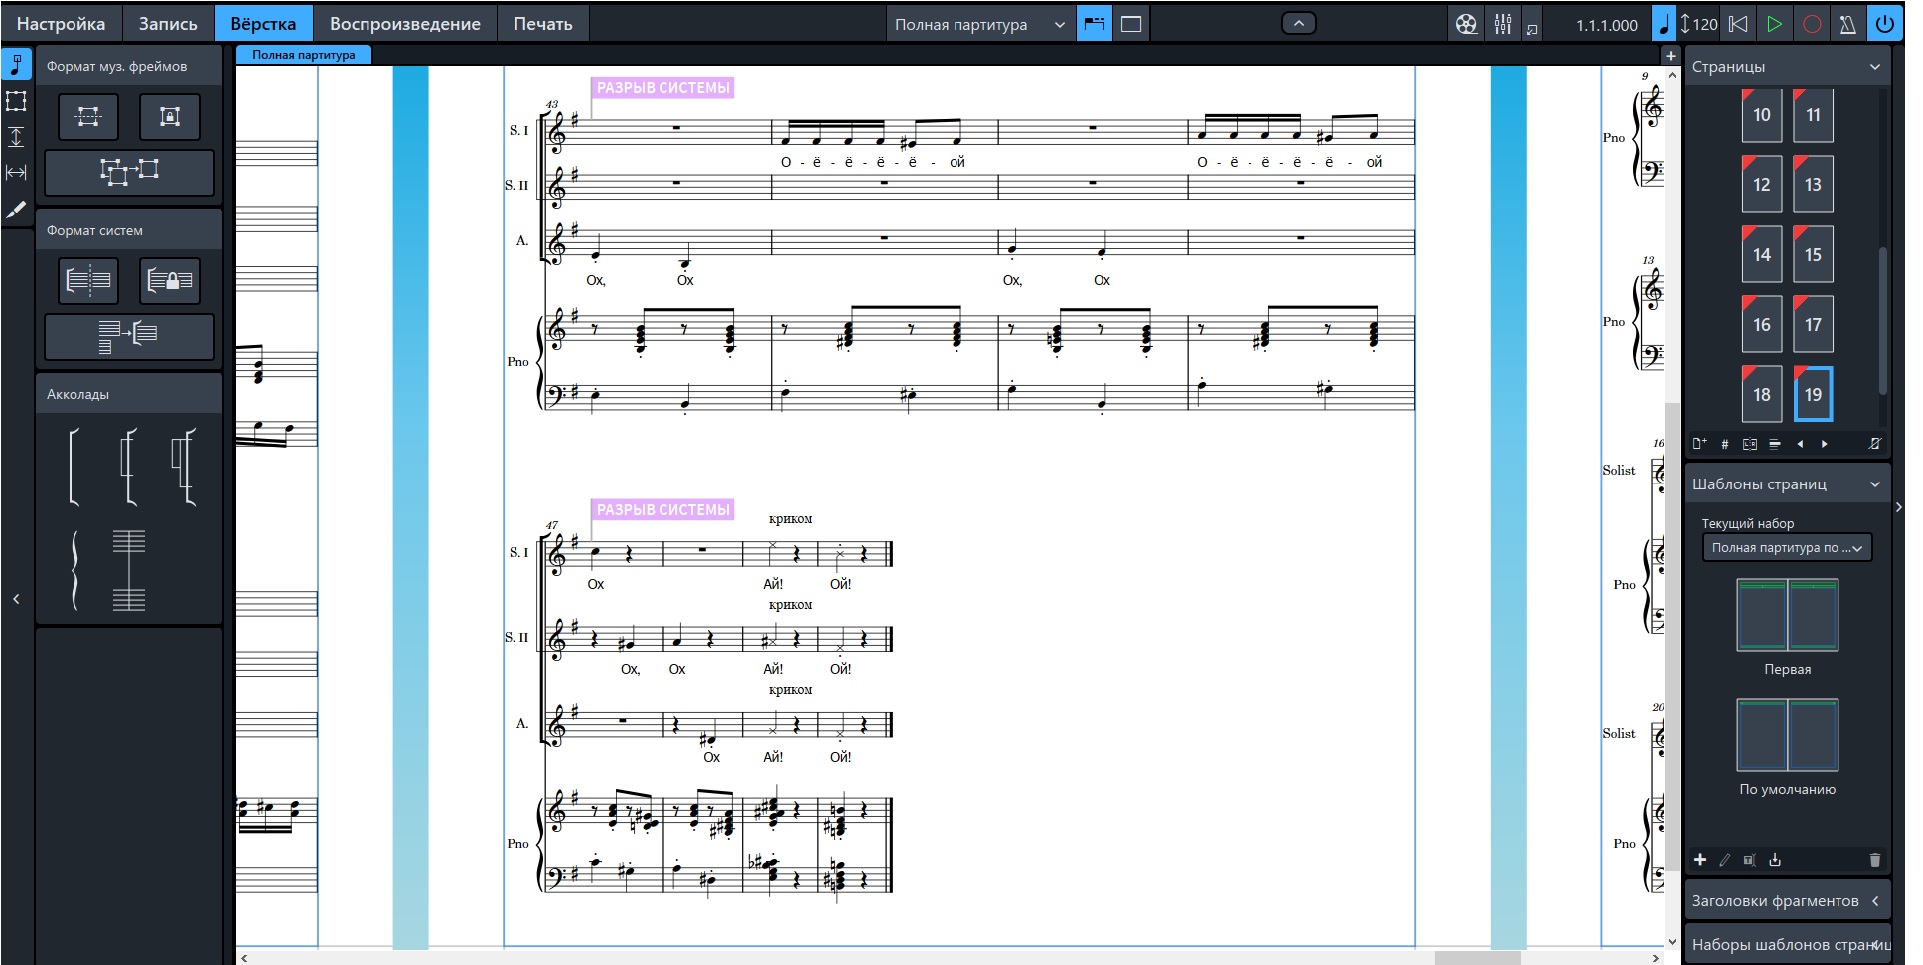Choose the plain bracket accolade
Viewport: 1923px width, 965px height.
[74, 465]
